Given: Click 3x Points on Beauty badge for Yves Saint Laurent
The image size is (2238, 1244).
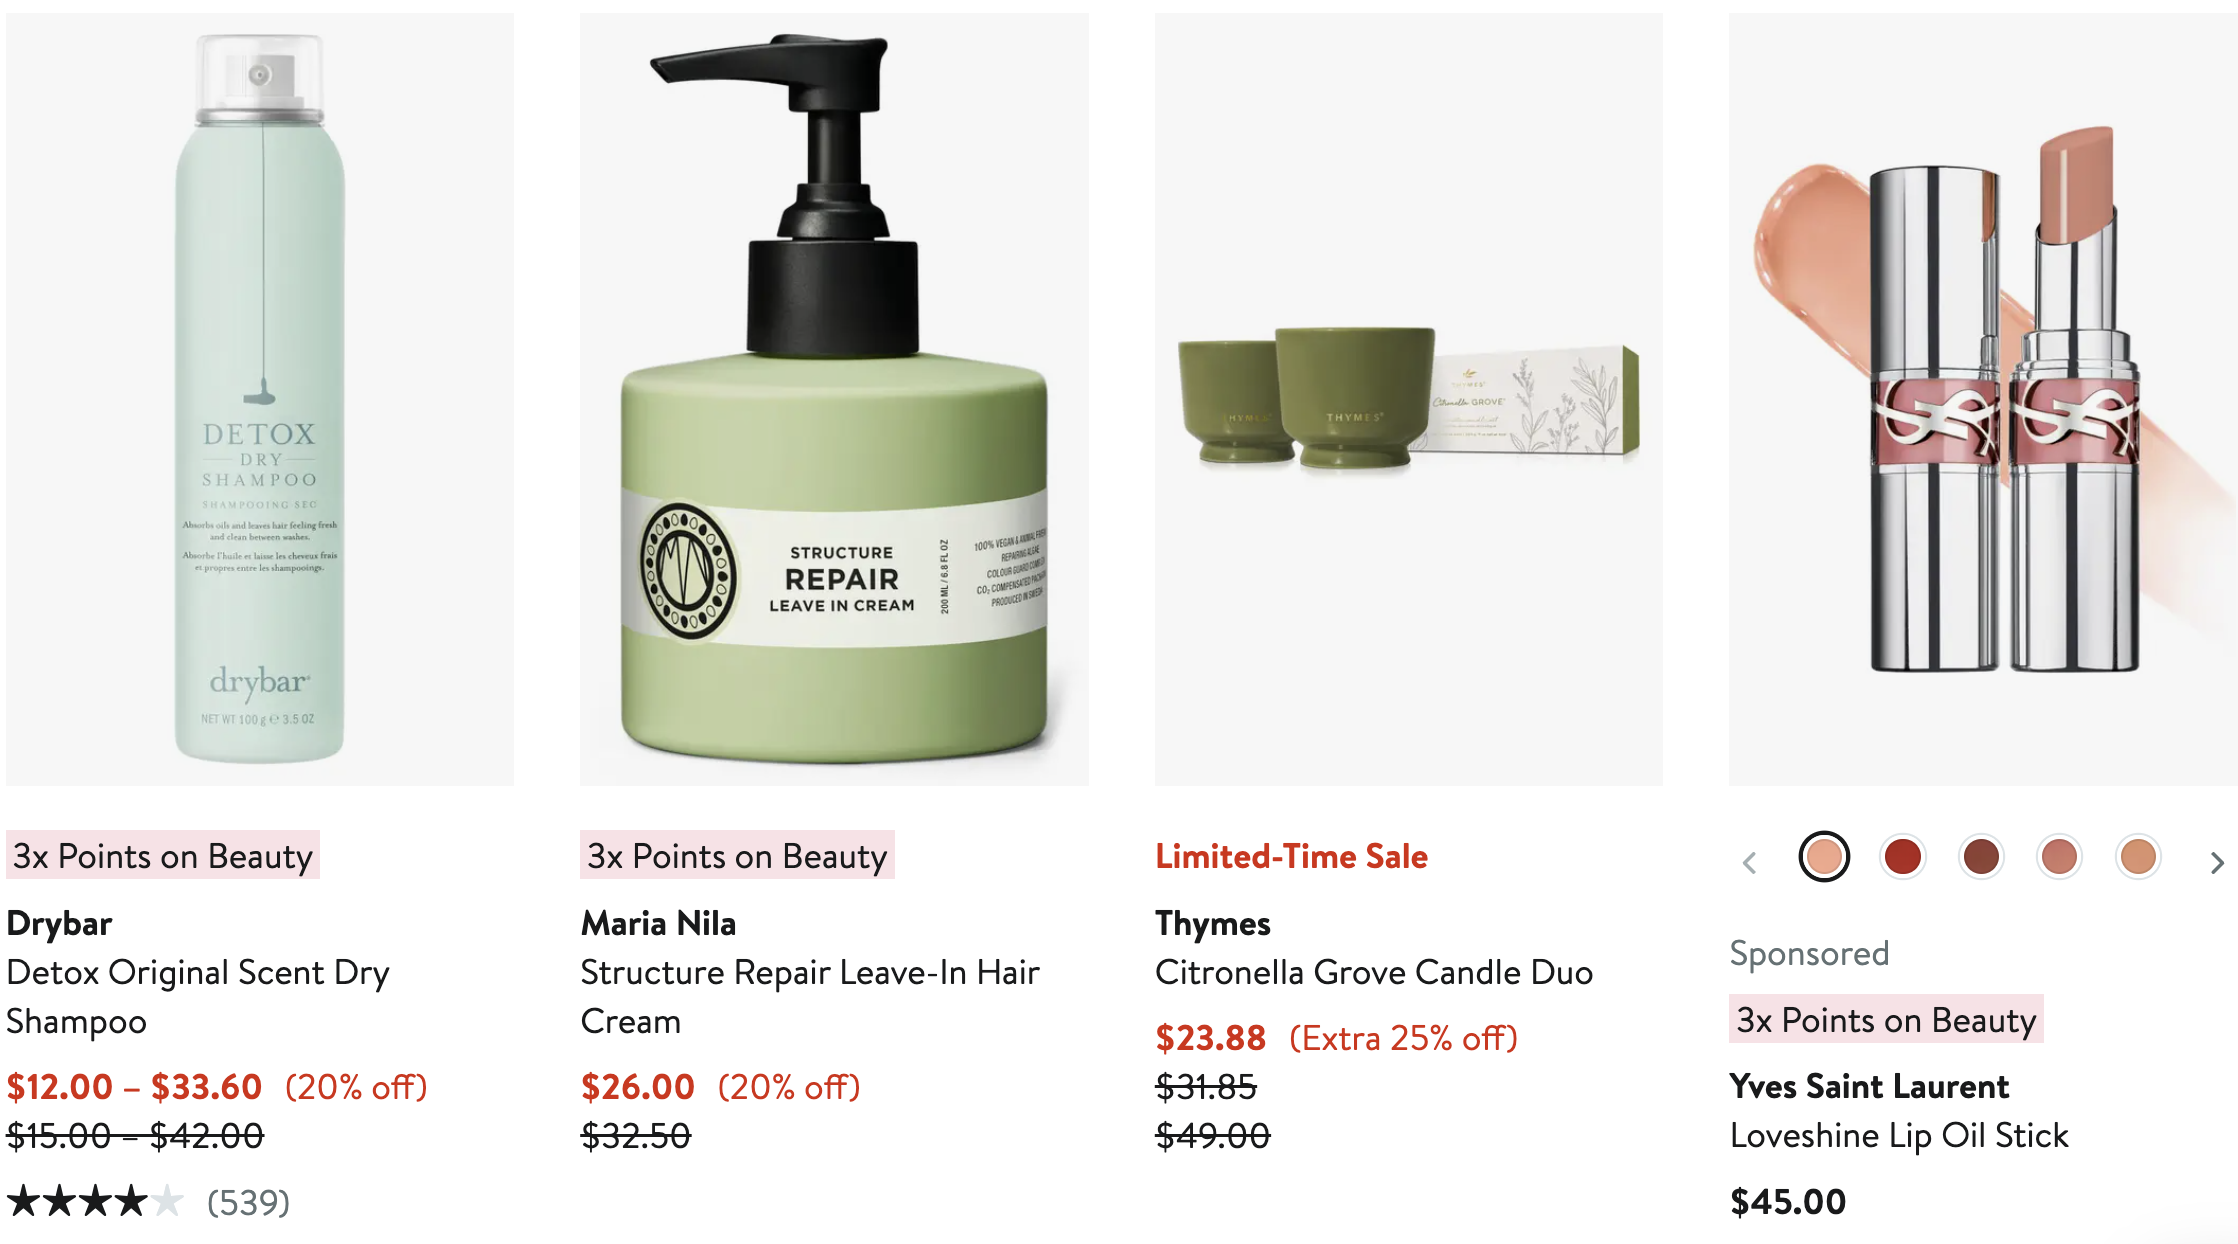Looking at the screenshot, I should click(x=1886, y=1020).
